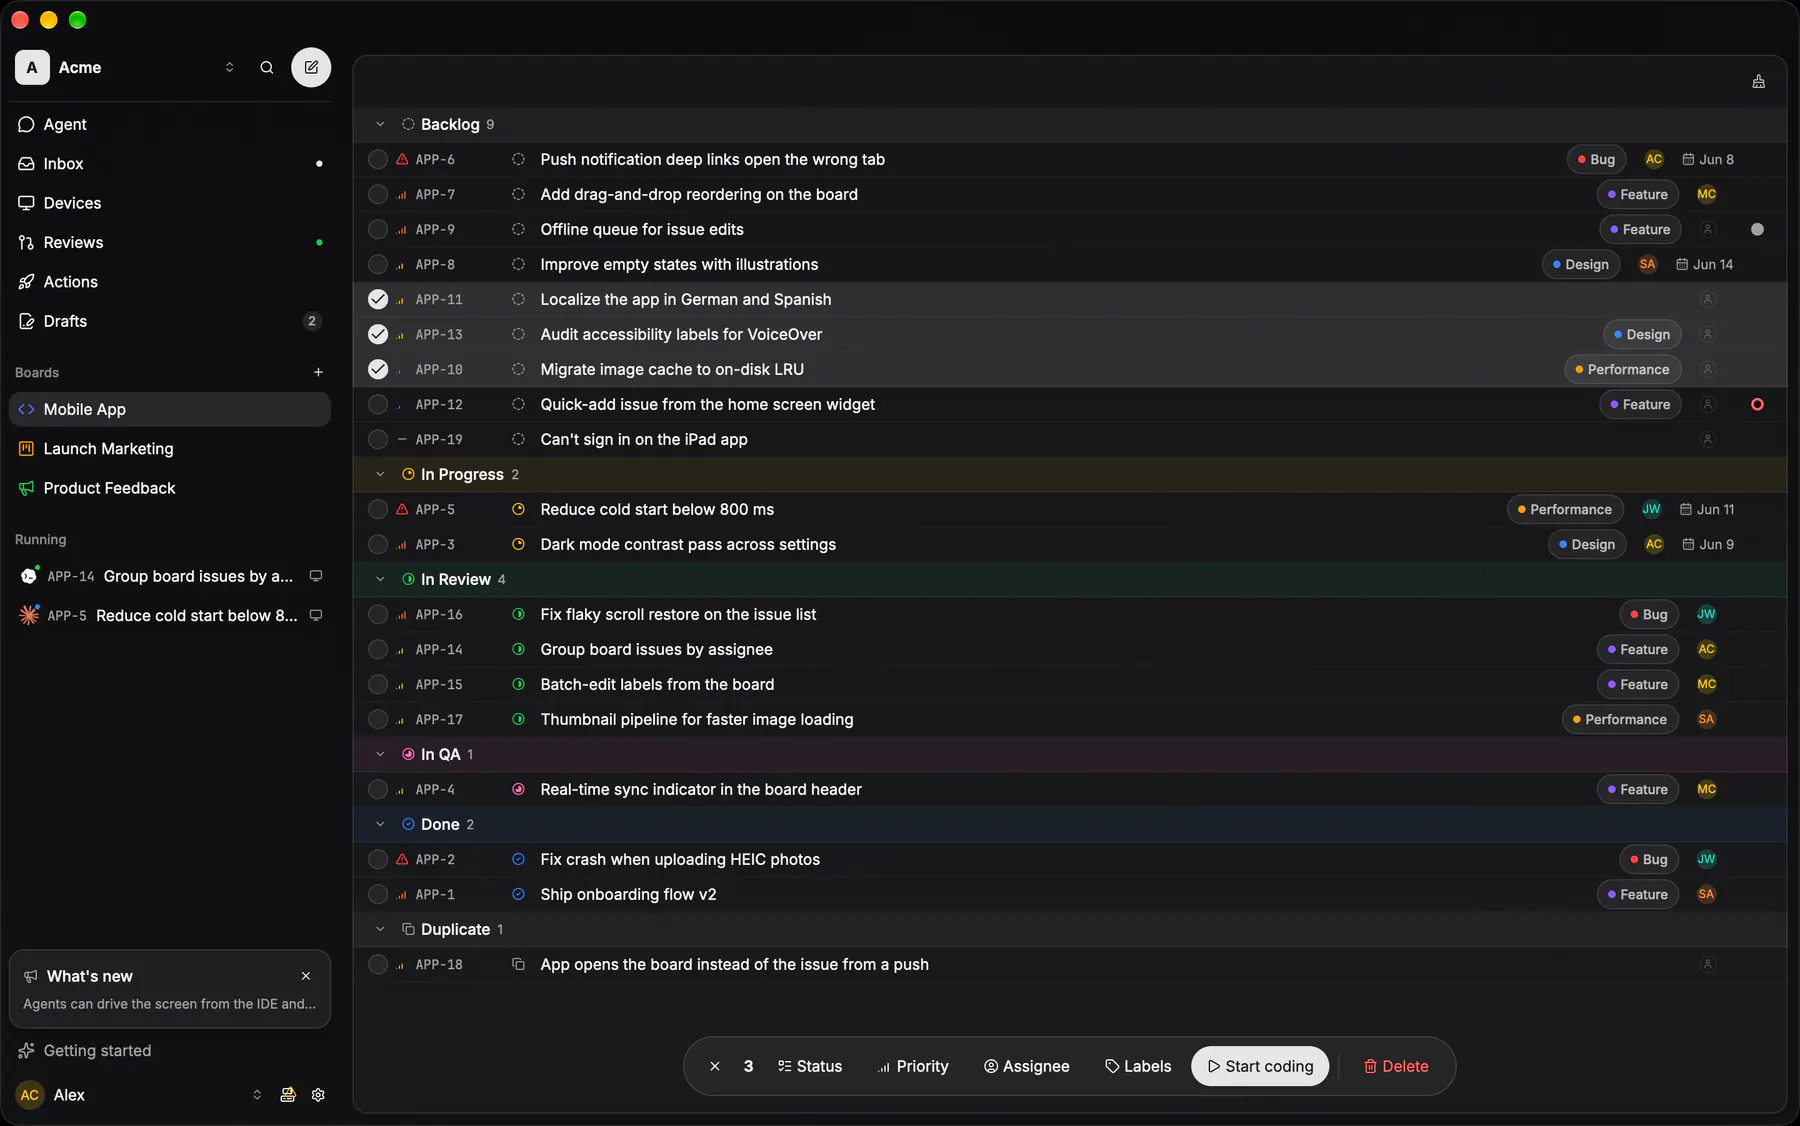Open device icon for running APP-14 session

[x=316, y=576]
